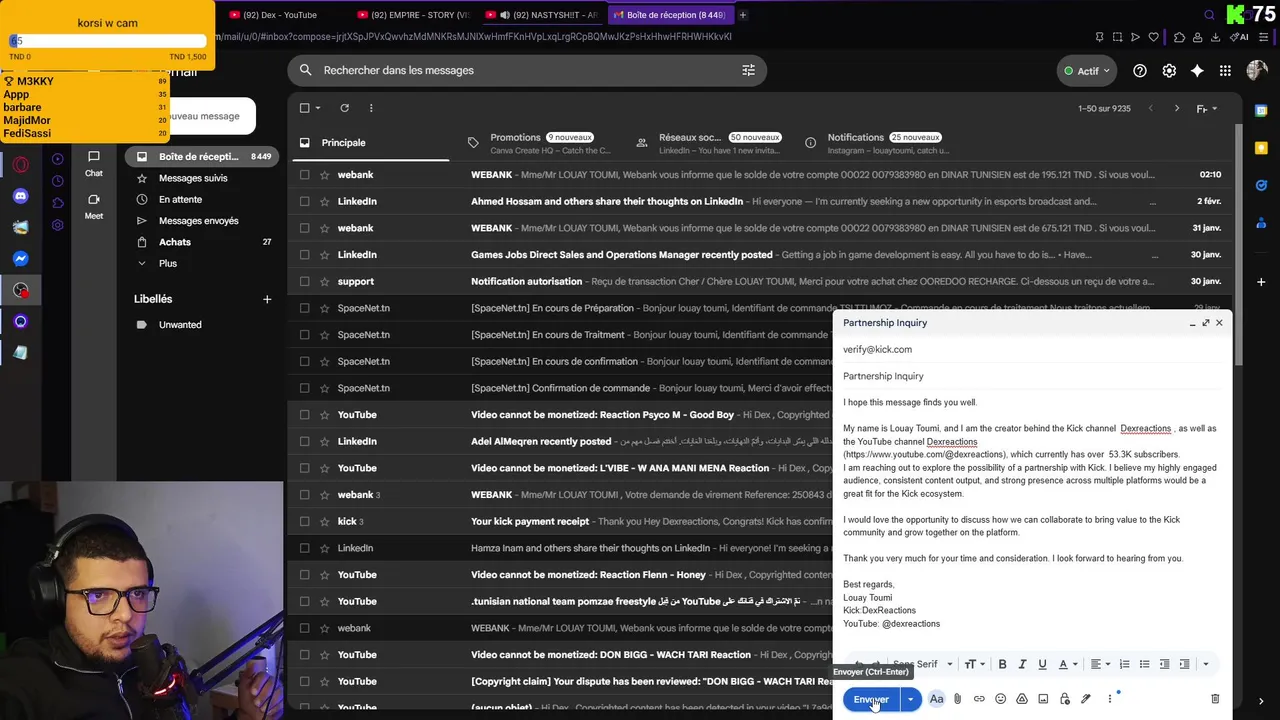Open the Sans Serif font dropdown
The height and width of the screenshot is (720, 1280).
coord(922,664)
